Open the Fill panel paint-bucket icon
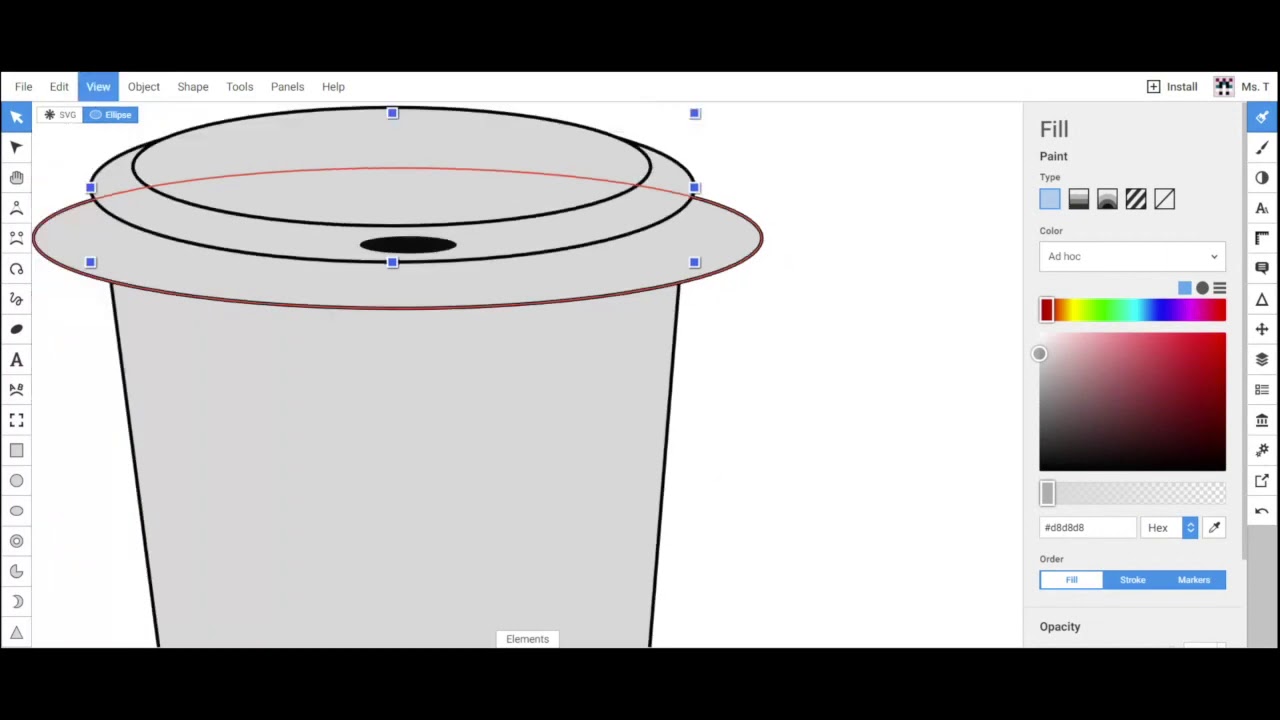Screen dimensions: 1280x720 tap(1262, 117)
